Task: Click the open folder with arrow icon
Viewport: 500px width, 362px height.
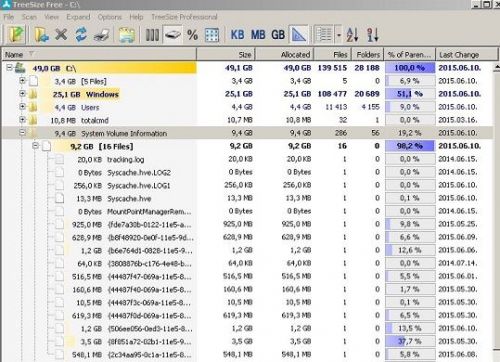Action: [42, 35]
